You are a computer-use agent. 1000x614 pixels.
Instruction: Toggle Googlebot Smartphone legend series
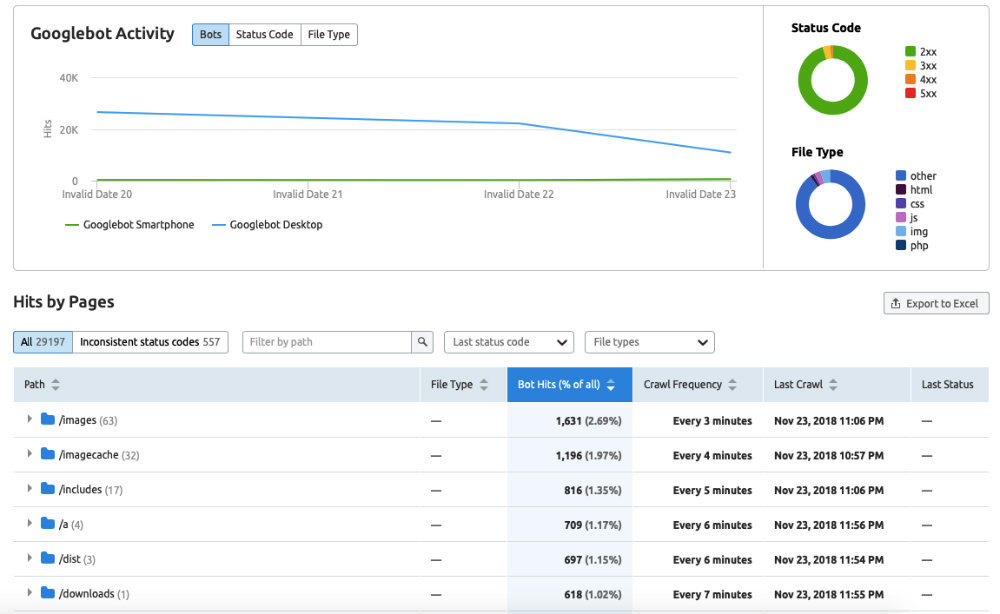(x=129, y=224)
